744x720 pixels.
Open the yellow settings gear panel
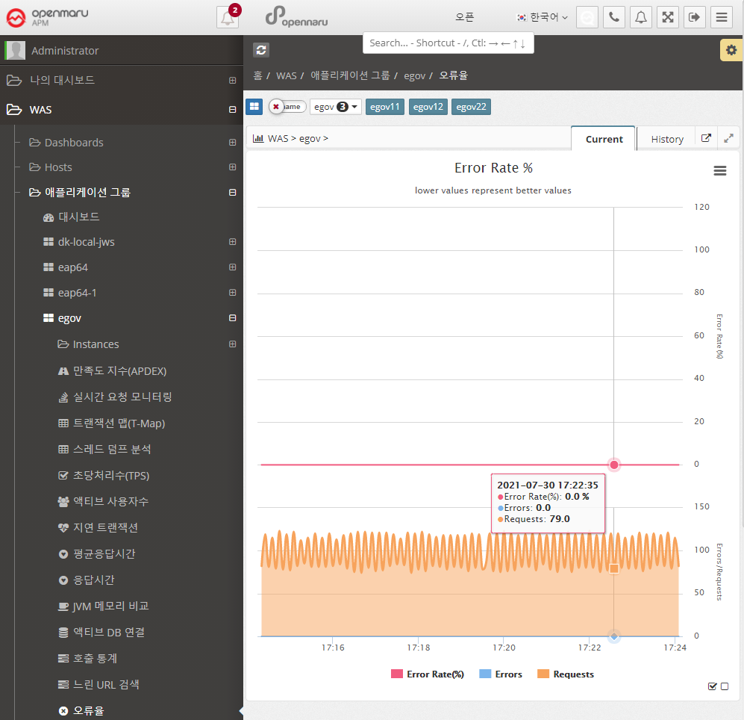click(730, 50)
